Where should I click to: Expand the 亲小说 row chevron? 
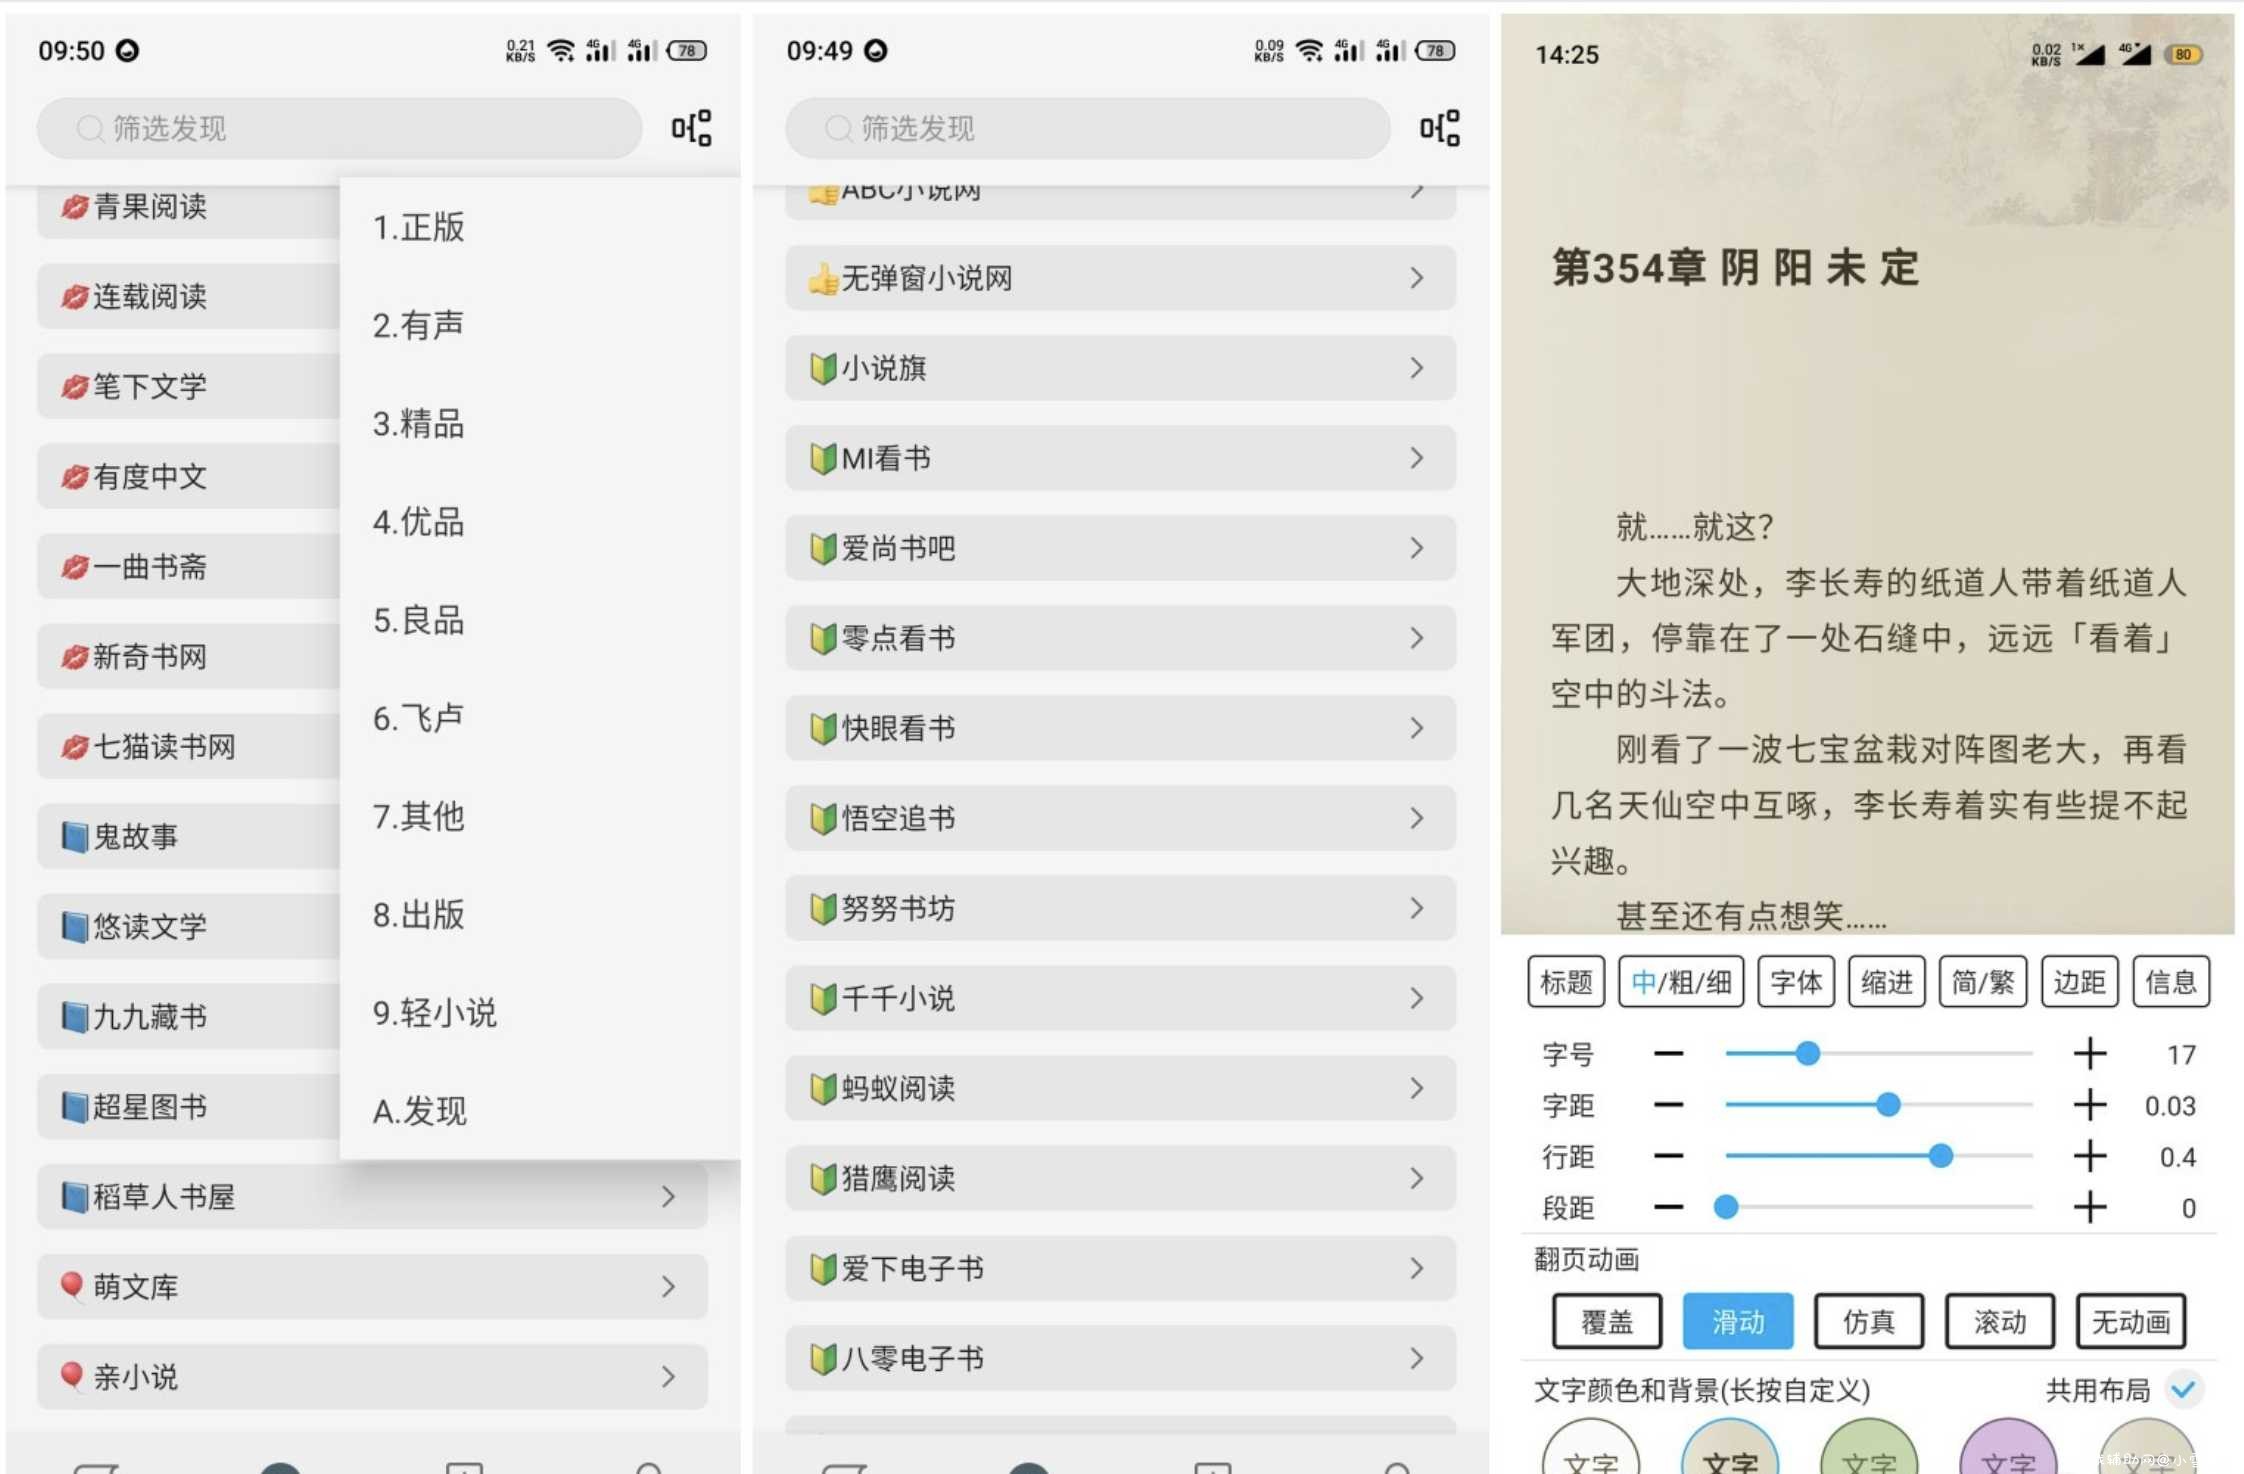[668, 1377]
